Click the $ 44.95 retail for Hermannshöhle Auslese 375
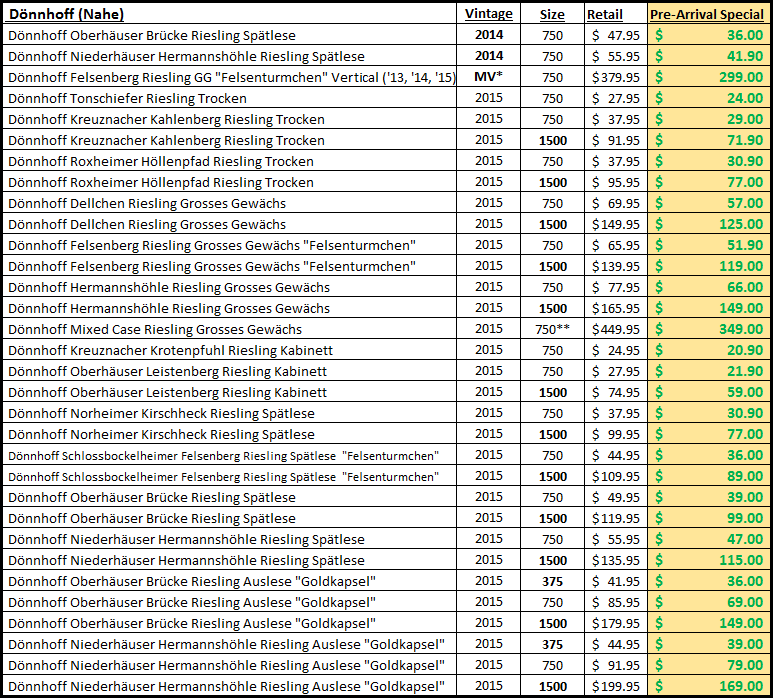 pyautogui.click(x=616, y=644)
